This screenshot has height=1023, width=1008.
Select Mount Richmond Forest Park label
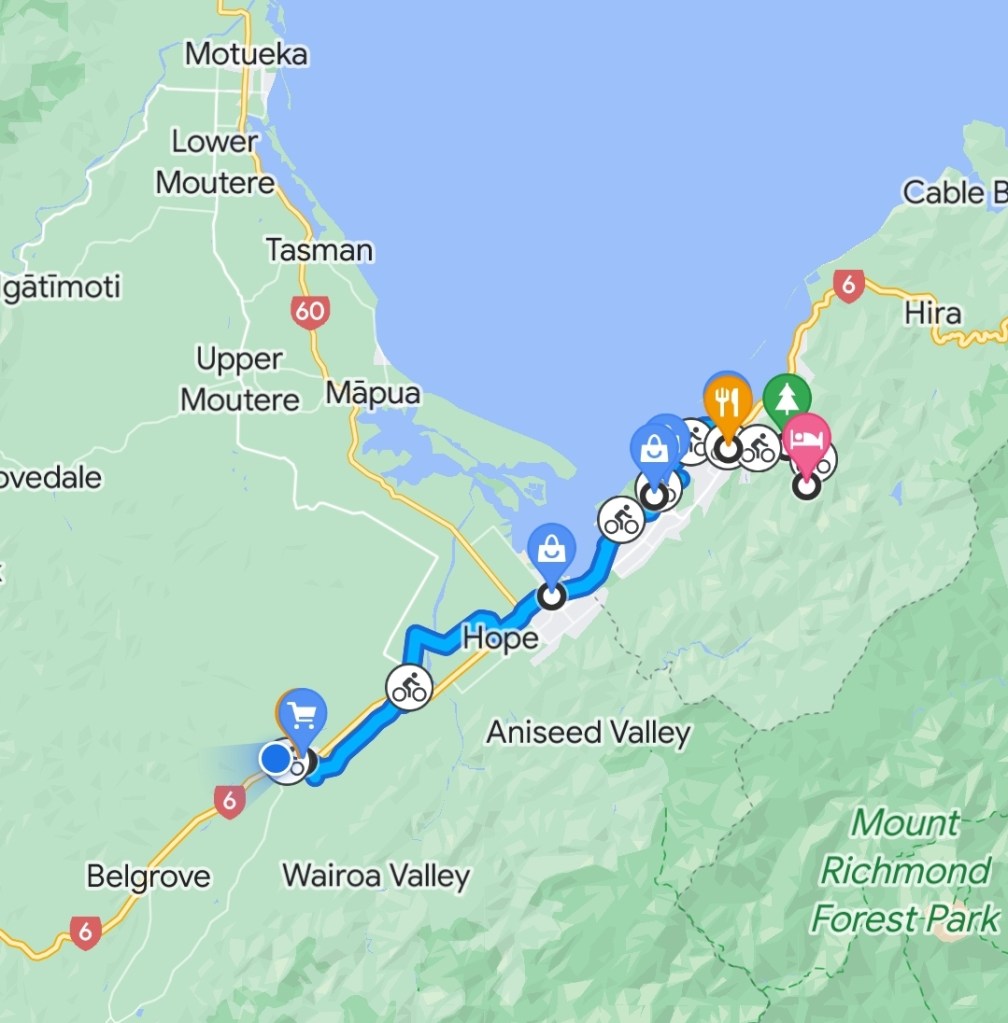[906, 871]
